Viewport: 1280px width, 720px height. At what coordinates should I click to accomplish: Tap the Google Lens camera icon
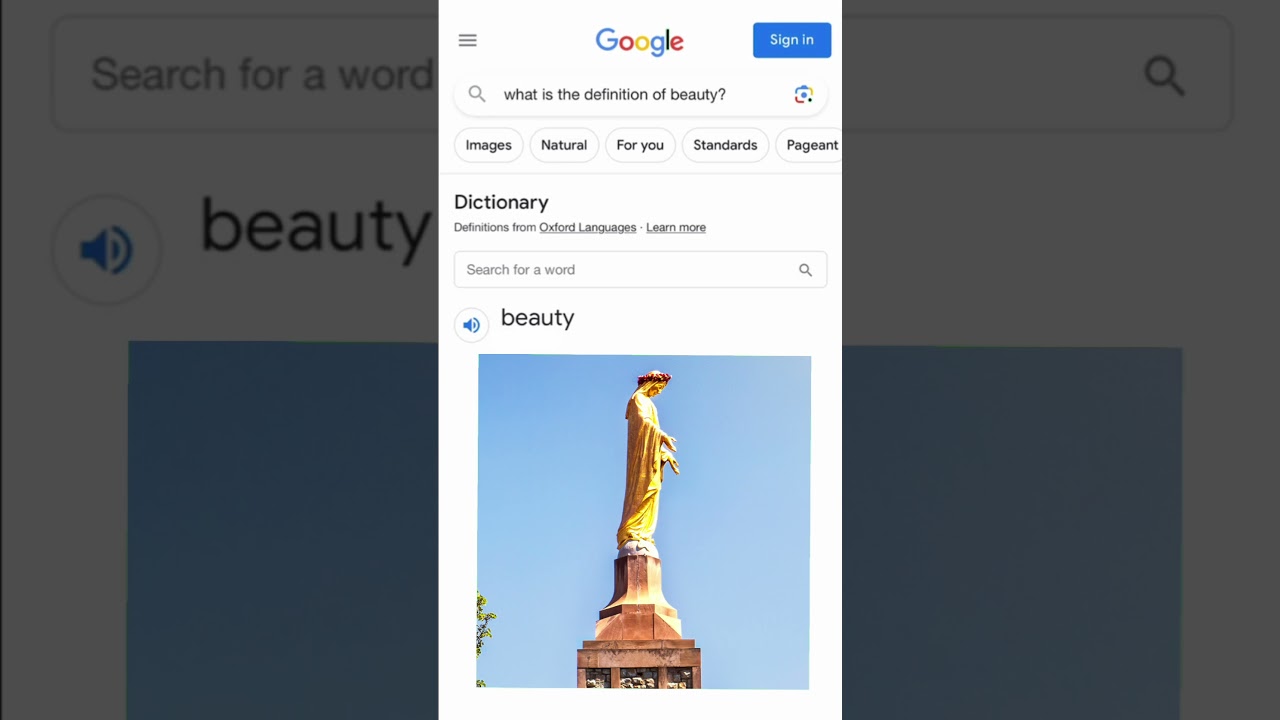click(803, 94)
